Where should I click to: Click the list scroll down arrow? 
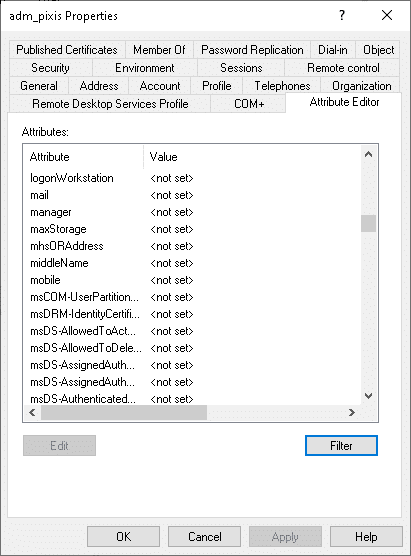click(x=368, y=396)
